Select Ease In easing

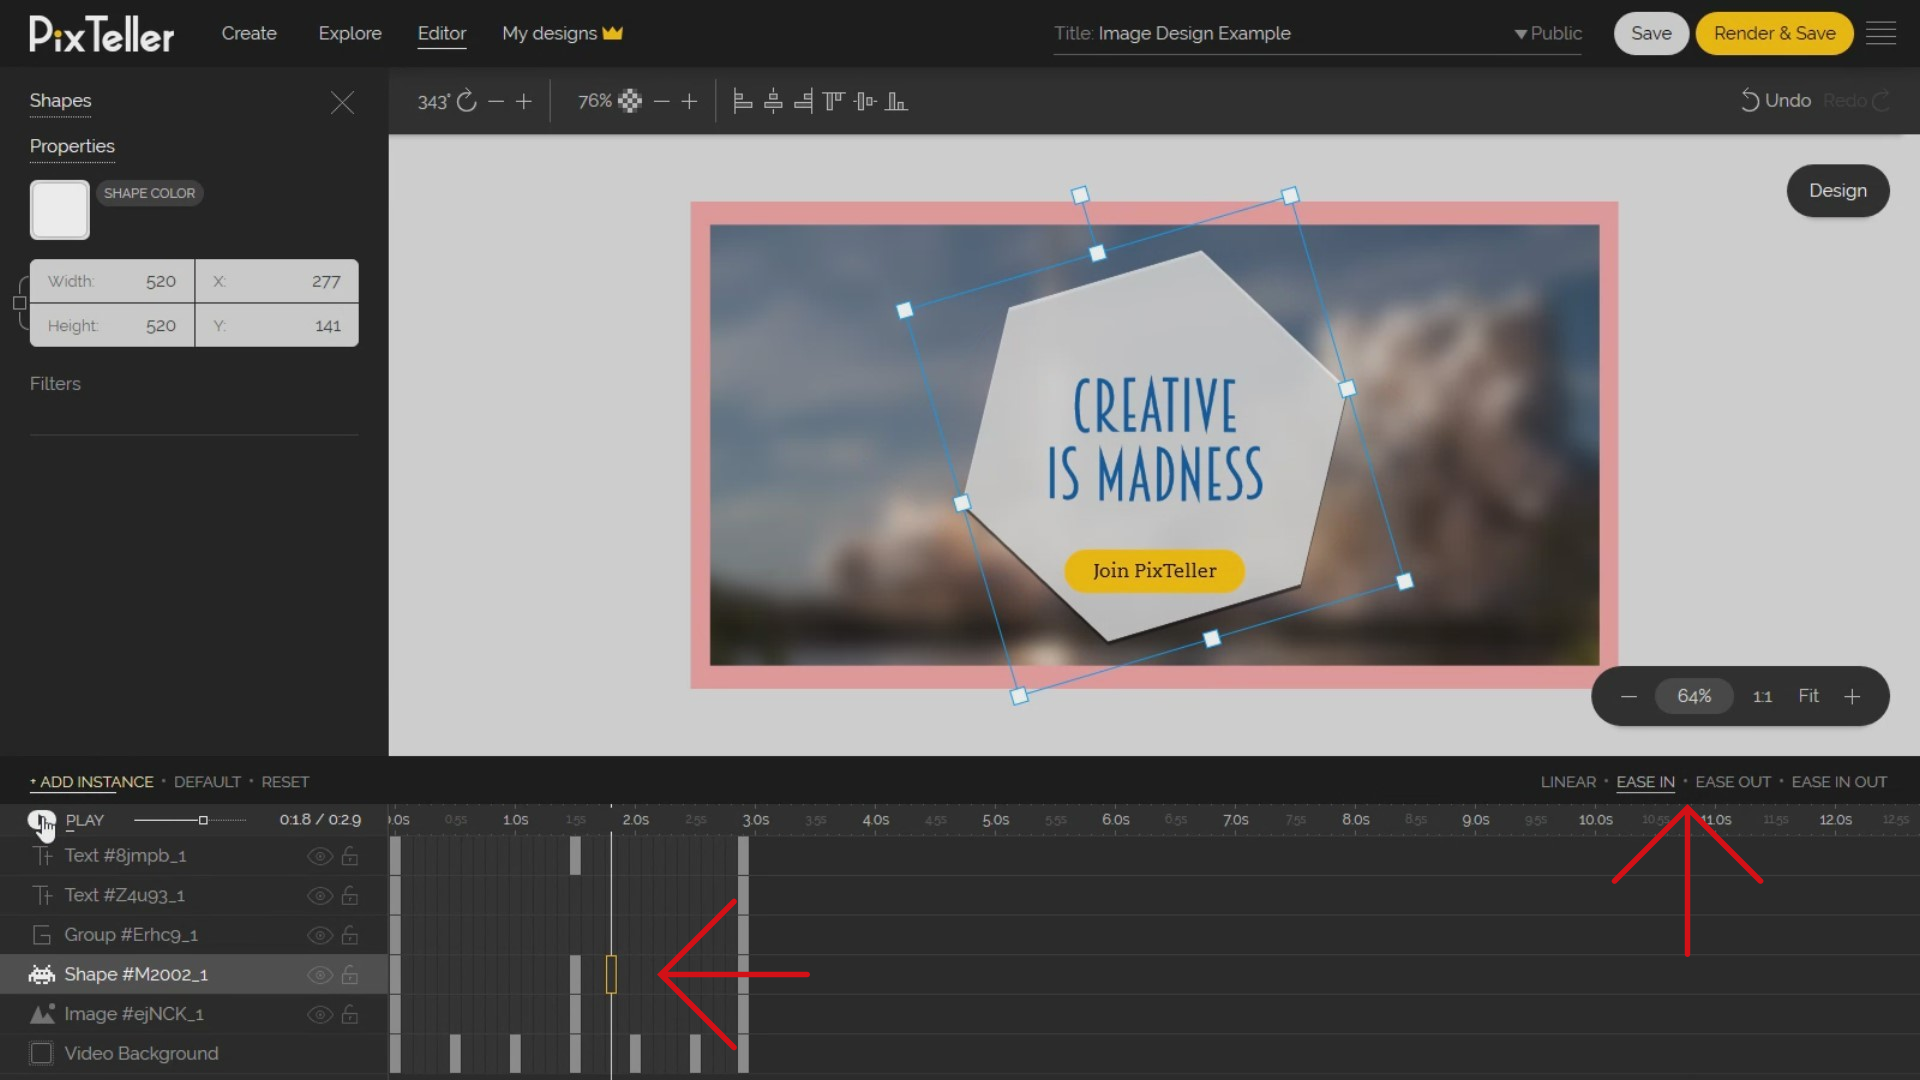click(1645, 782)
